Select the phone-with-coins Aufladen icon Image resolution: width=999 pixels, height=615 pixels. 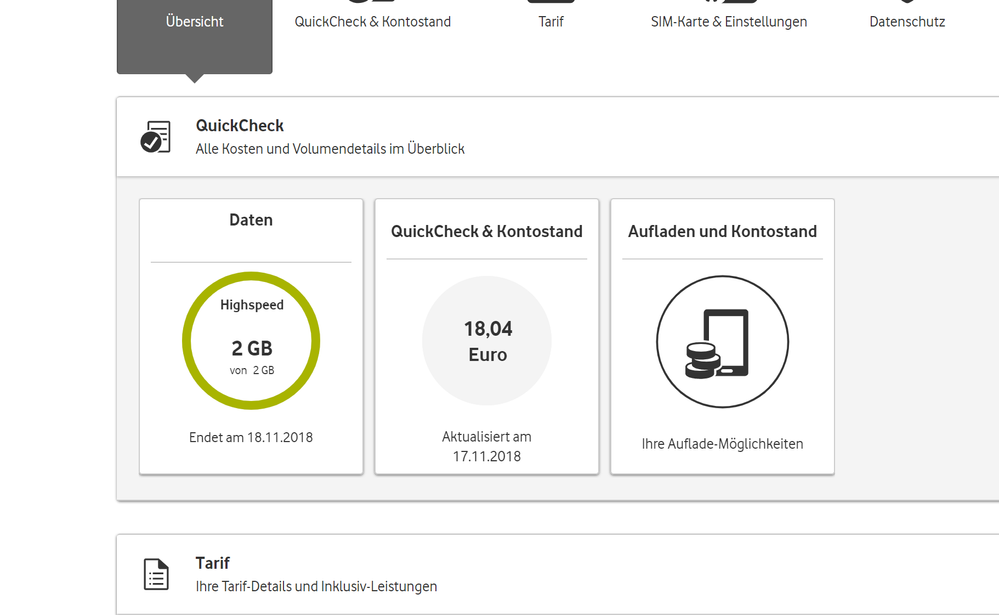tap(722, 341)
